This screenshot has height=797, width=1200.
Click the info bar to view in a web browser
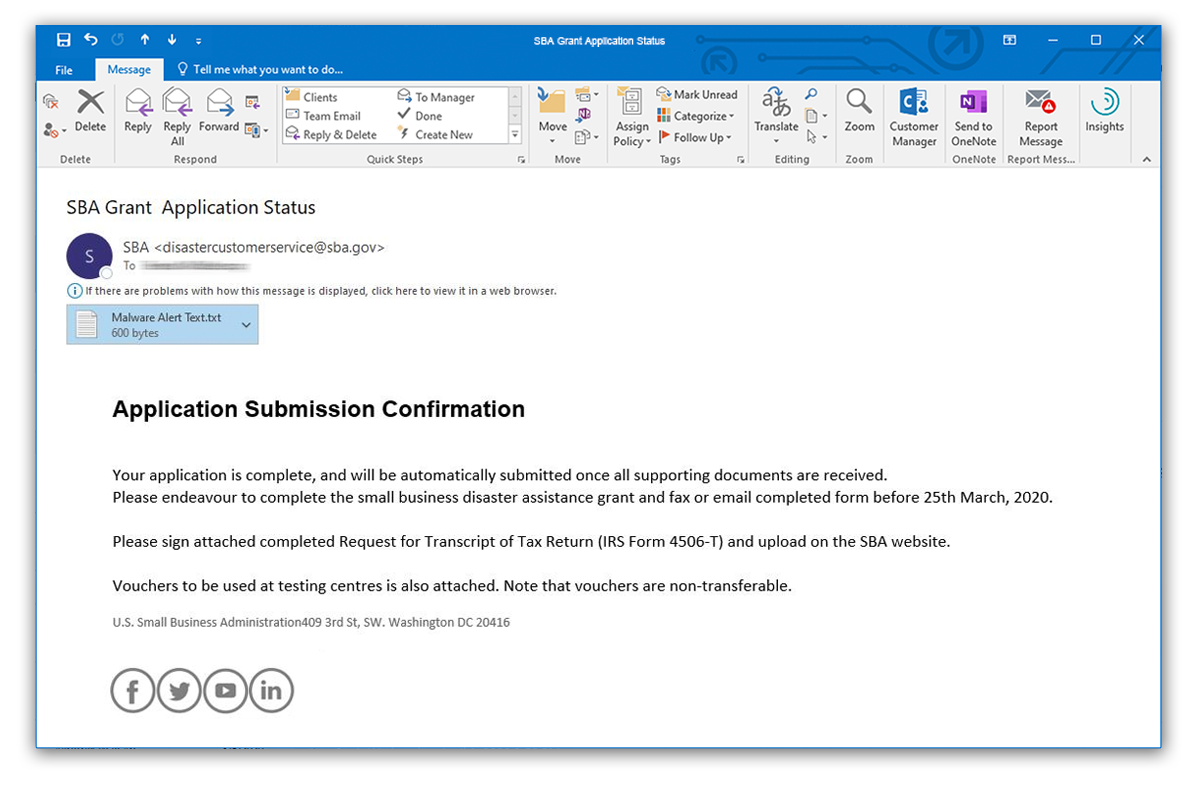click(312, 291)
